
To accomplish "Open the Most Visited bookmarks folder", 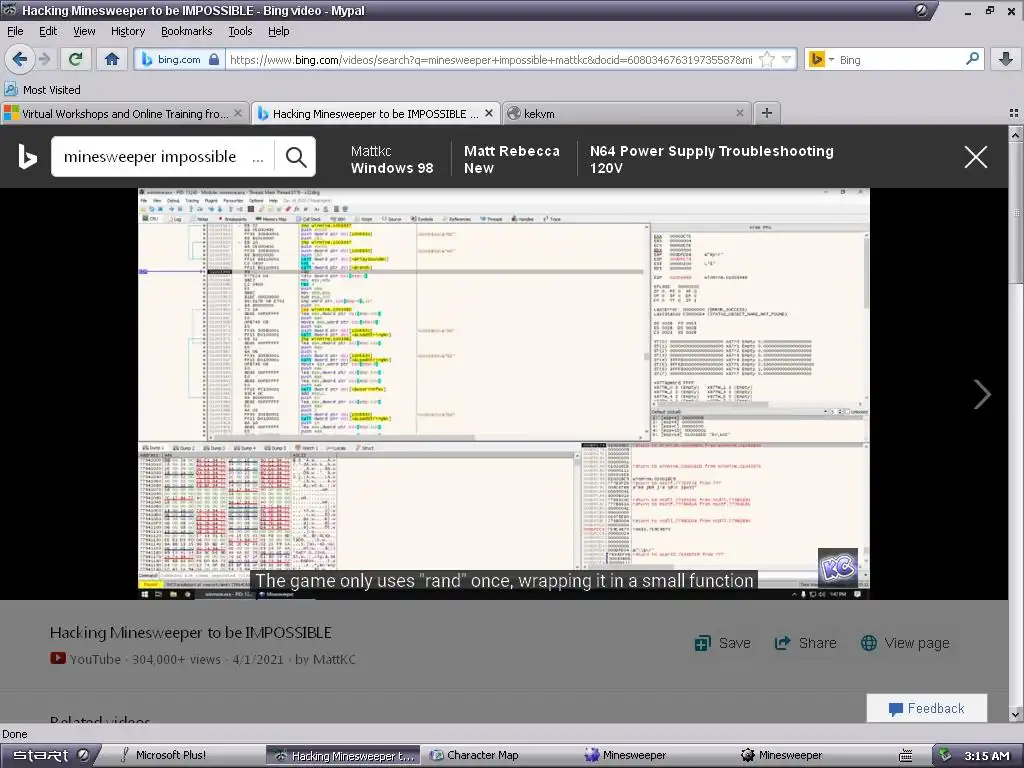I will pos(42,89).
